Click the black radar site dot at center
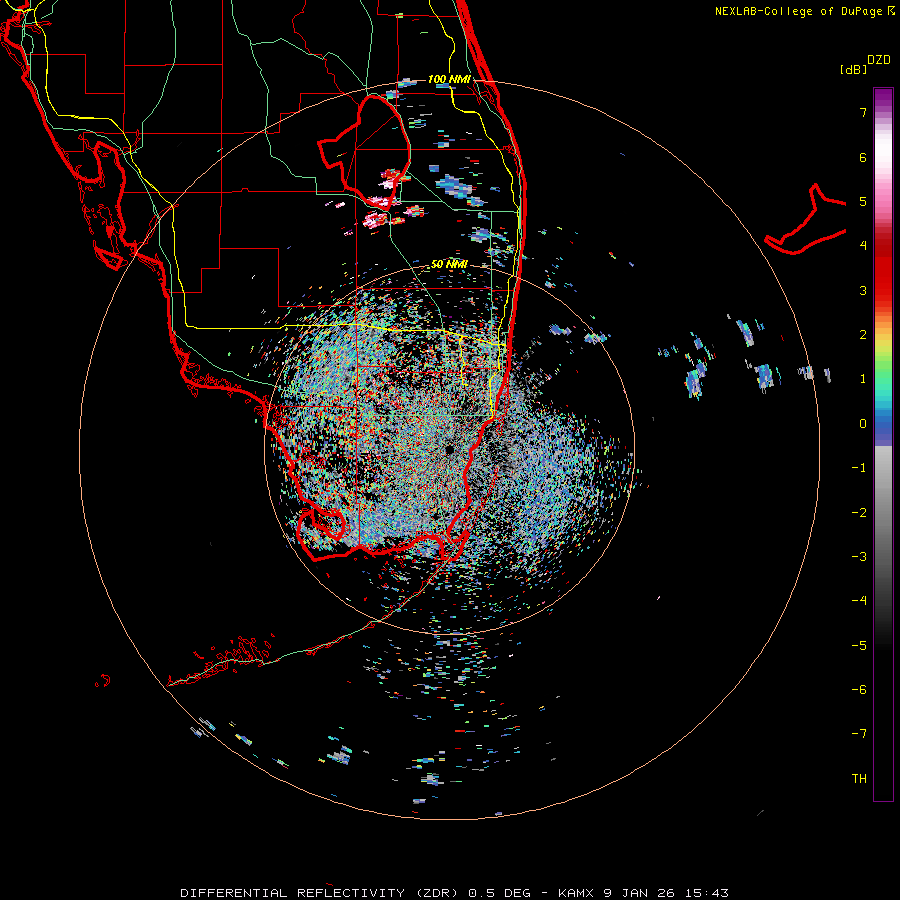Image resolution: width=900 pixels, height=900 pixels. (x=449, y=449)
